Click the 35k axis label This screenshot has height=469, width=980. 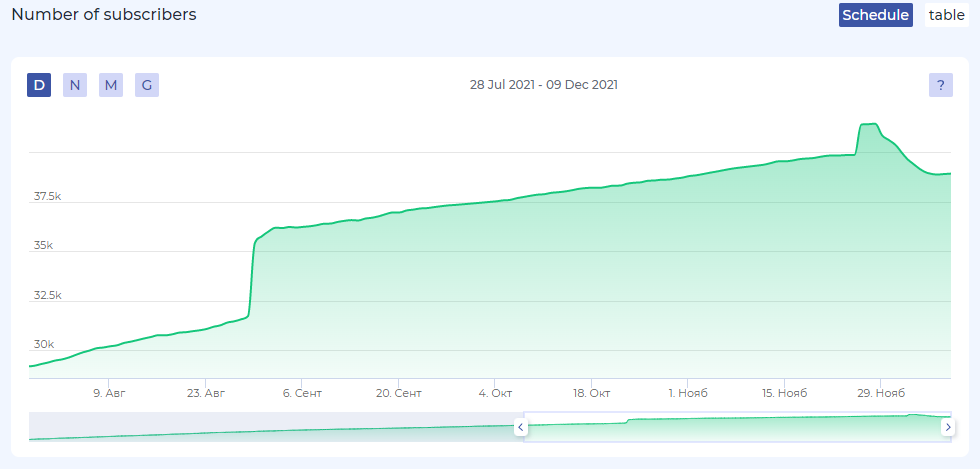click(x=43, y=246)
